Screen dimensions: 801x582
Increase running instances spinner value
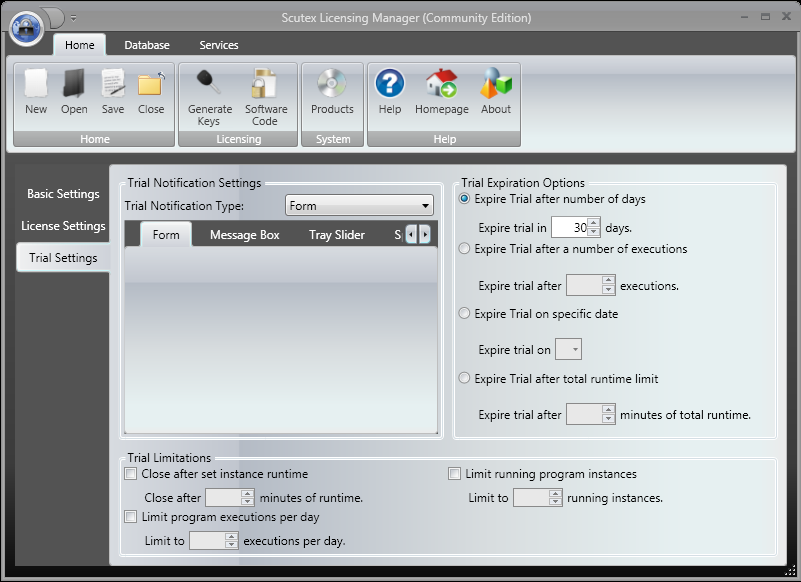coord(555,493)
